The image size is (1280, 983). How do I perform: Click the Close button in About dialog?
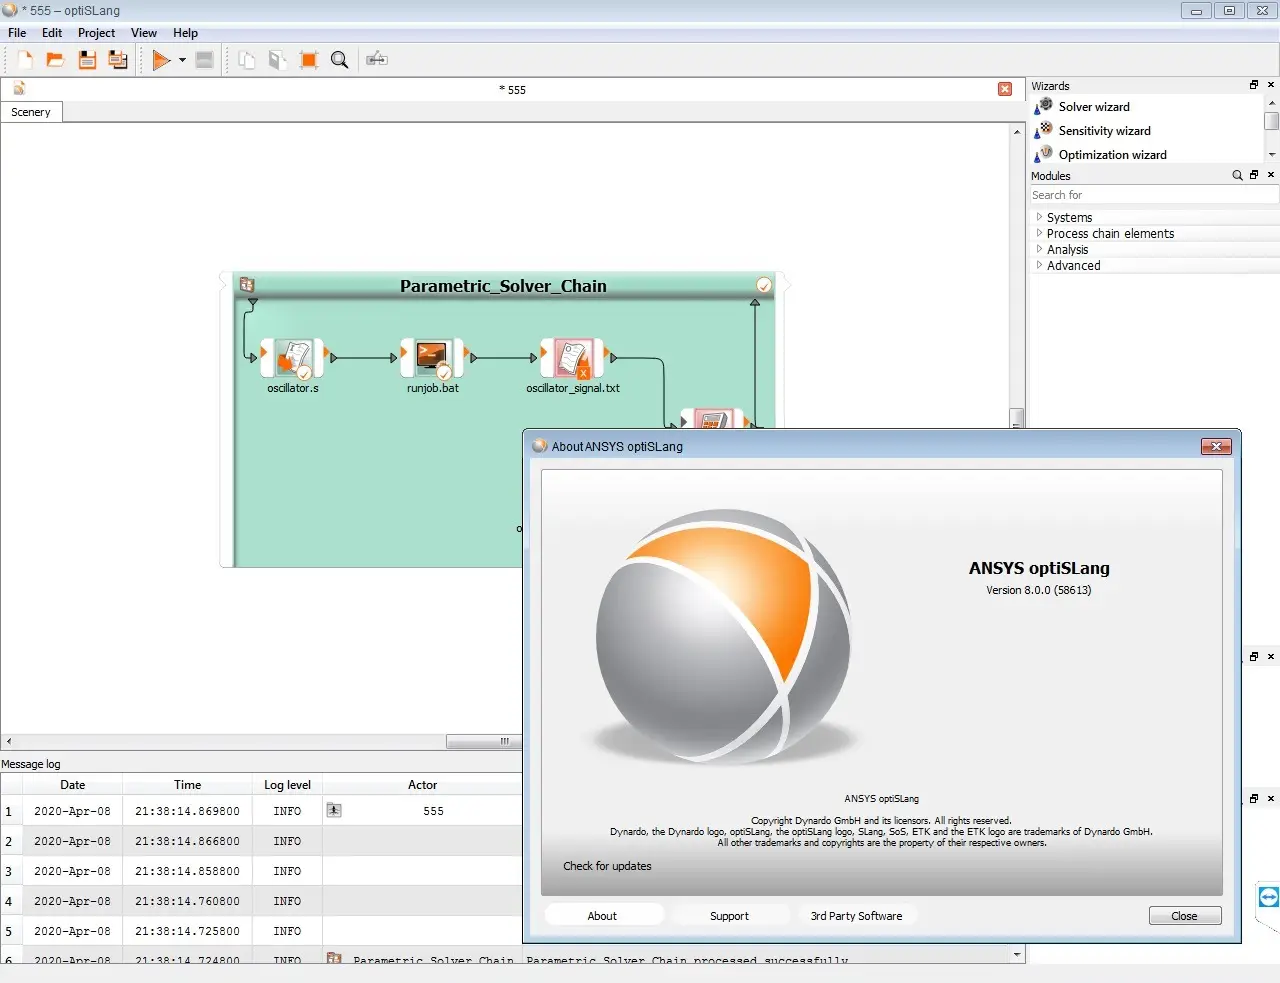coord(1184,916)
